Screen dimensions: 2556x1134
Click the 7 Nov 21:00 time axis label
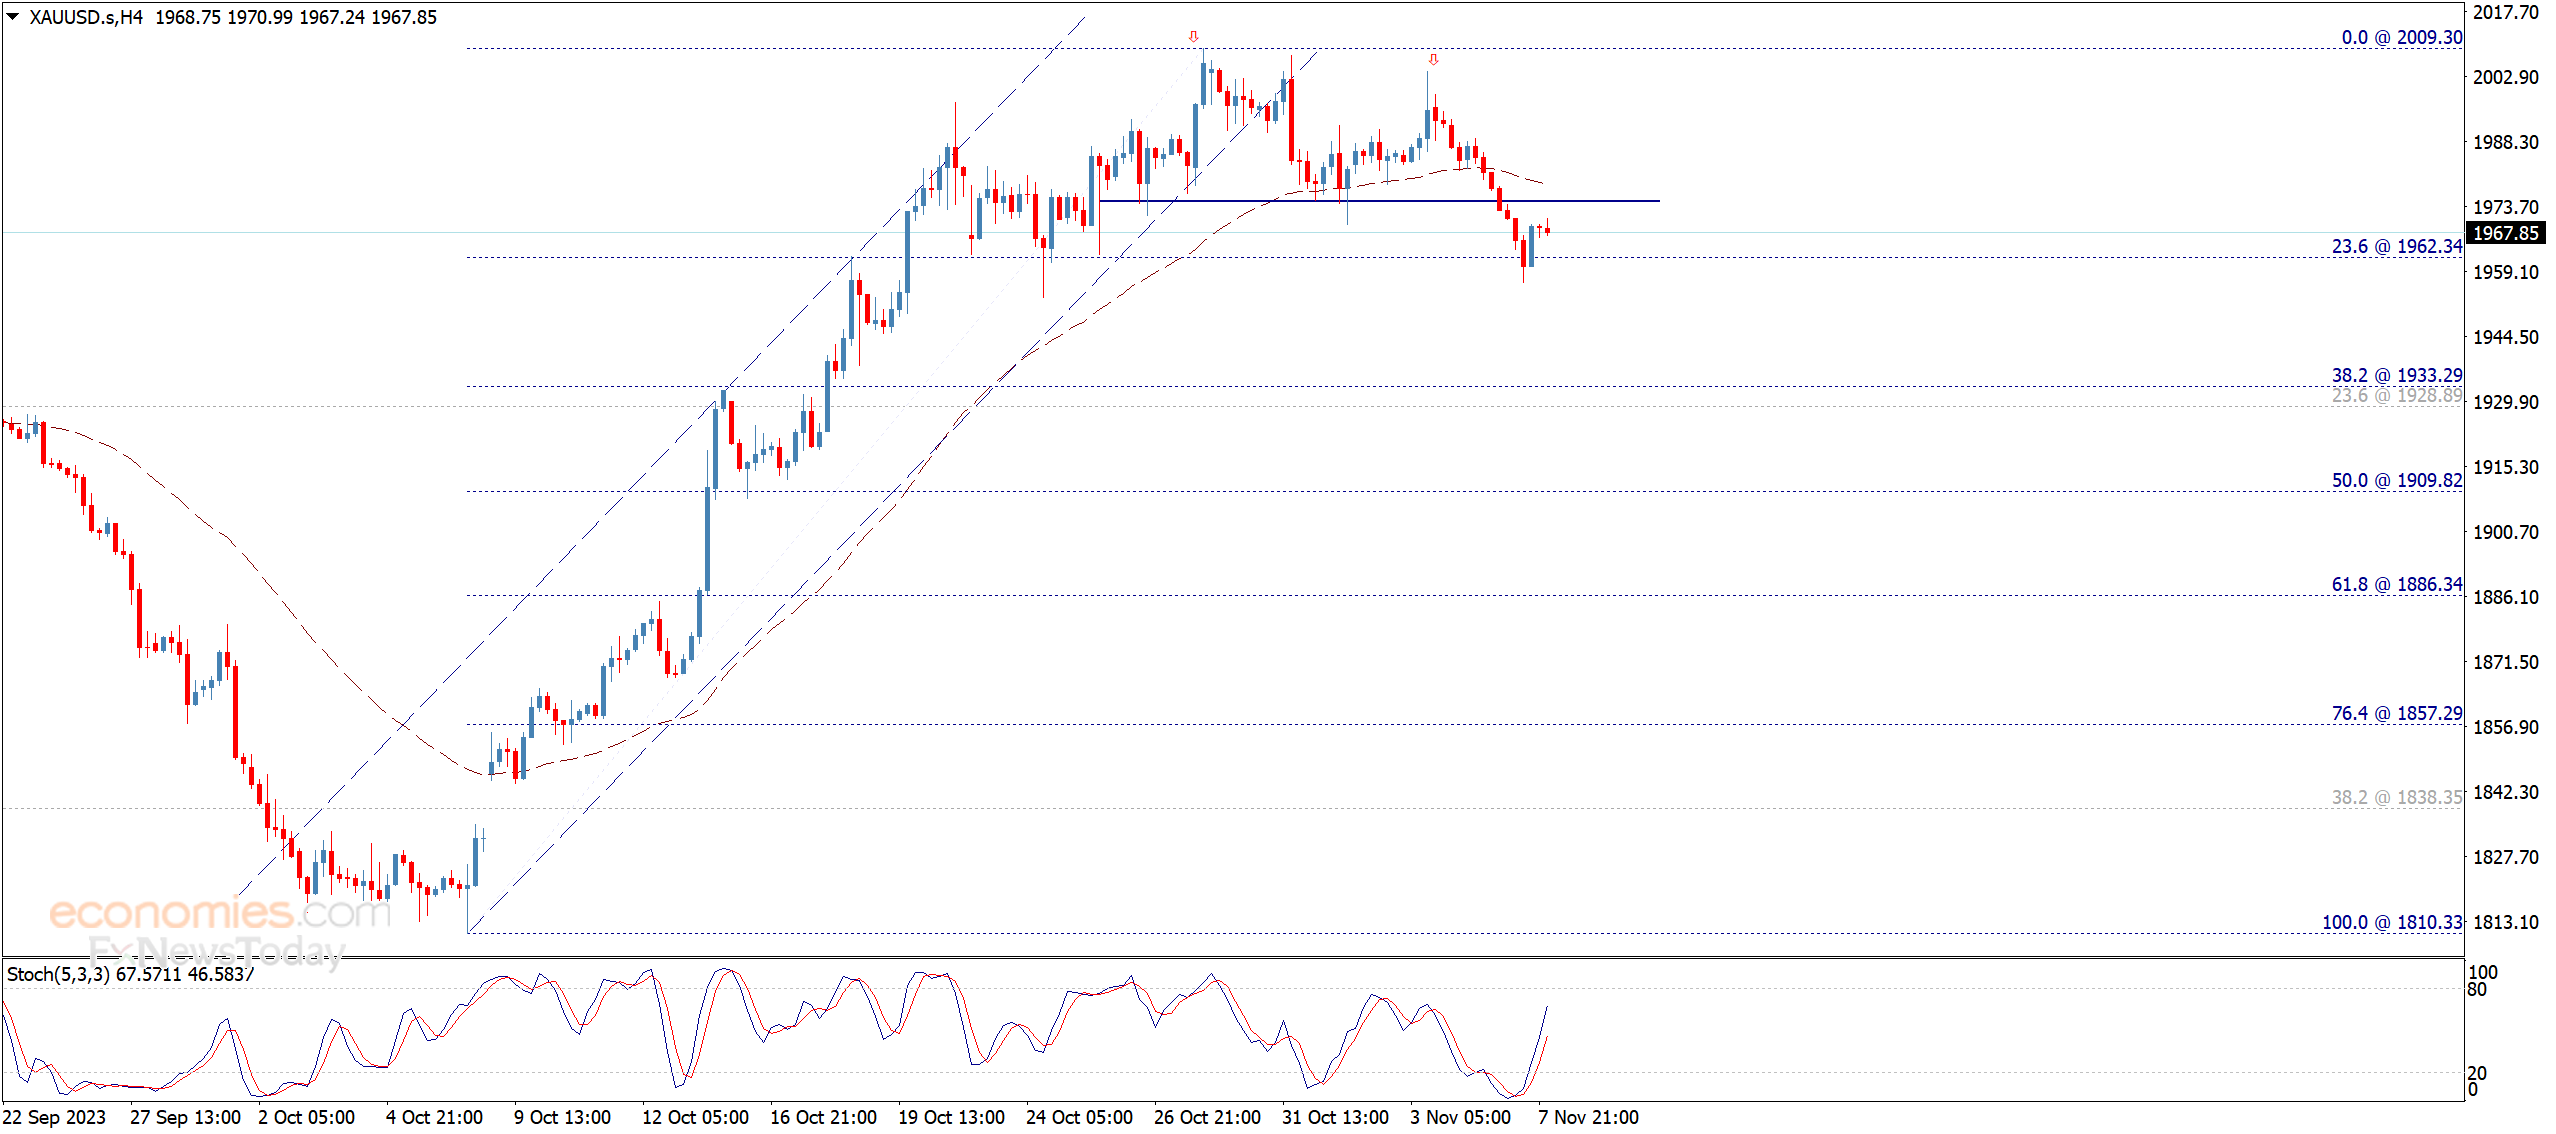click(x=1588, y=1117)
